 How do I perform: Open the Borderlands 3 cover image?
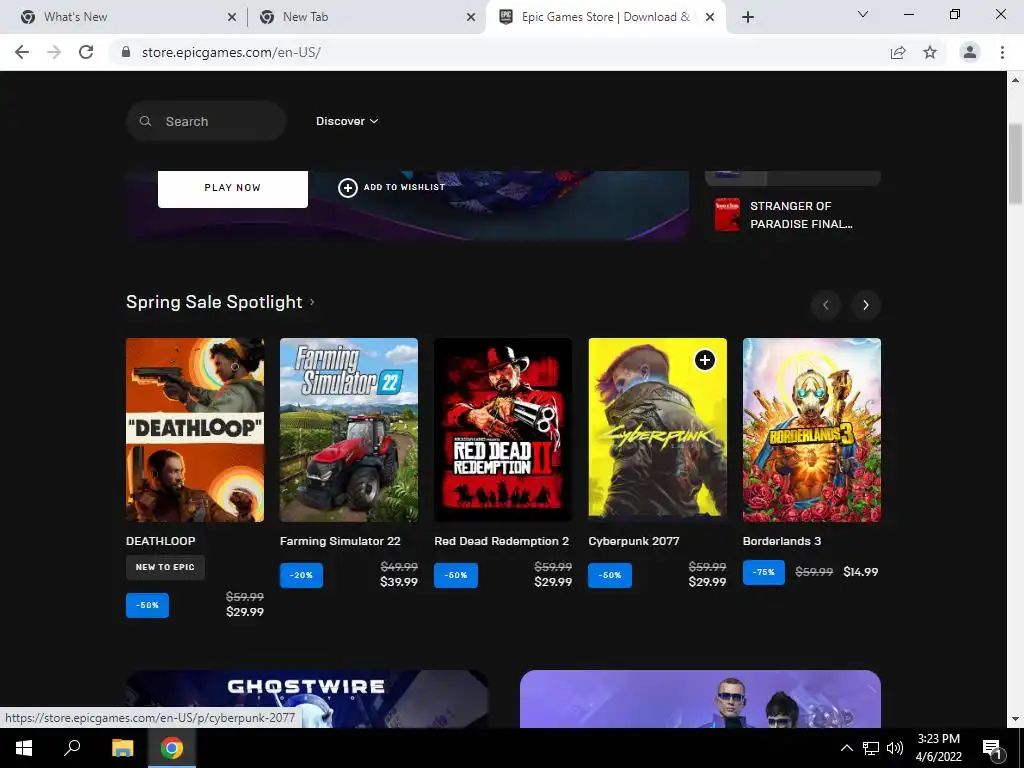(x=812, y=430)
